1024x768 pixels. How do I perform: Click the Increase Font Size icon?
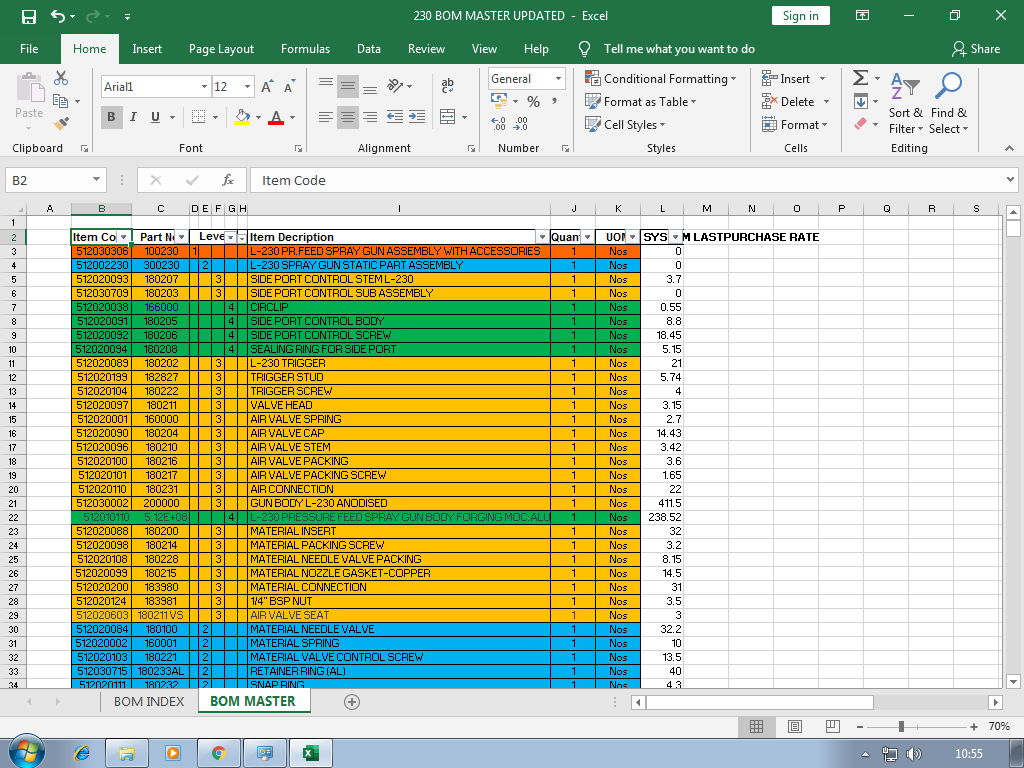267,87
